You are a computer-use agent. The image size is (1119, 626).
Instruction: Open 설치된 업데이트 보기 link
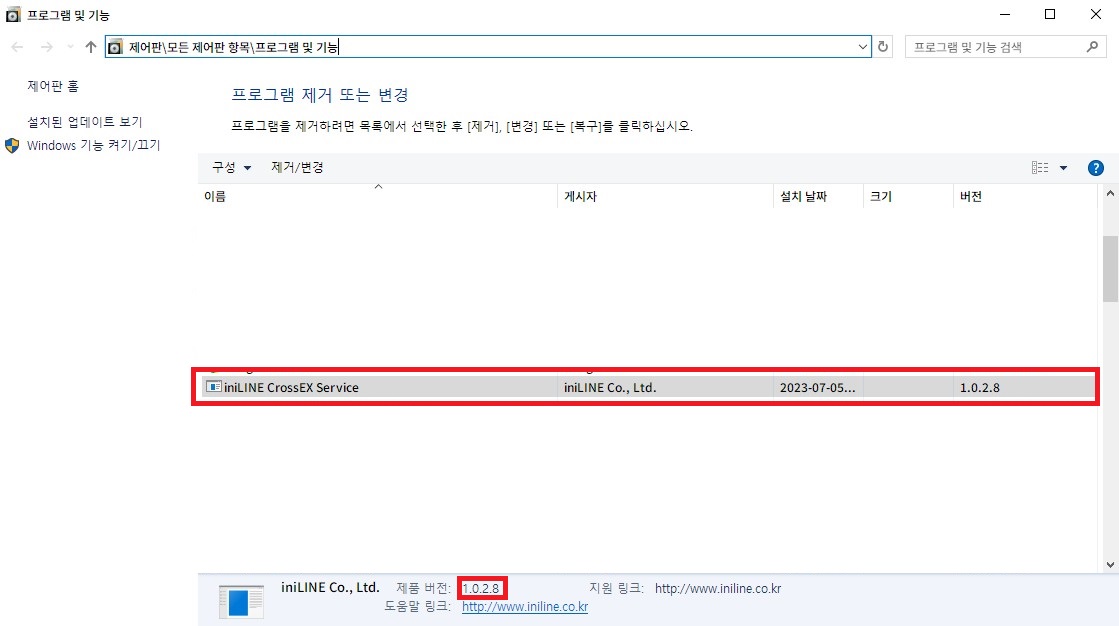click(85, 122)
